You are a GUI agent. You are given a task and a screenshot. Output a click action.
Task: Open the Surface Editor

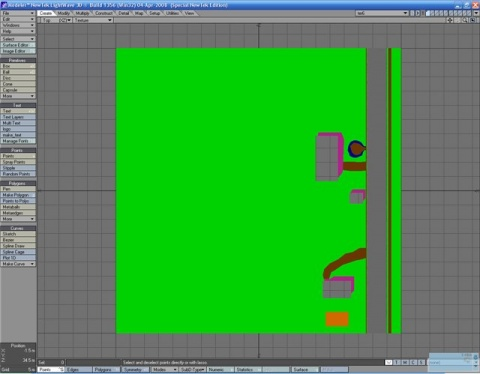[18, 45]
